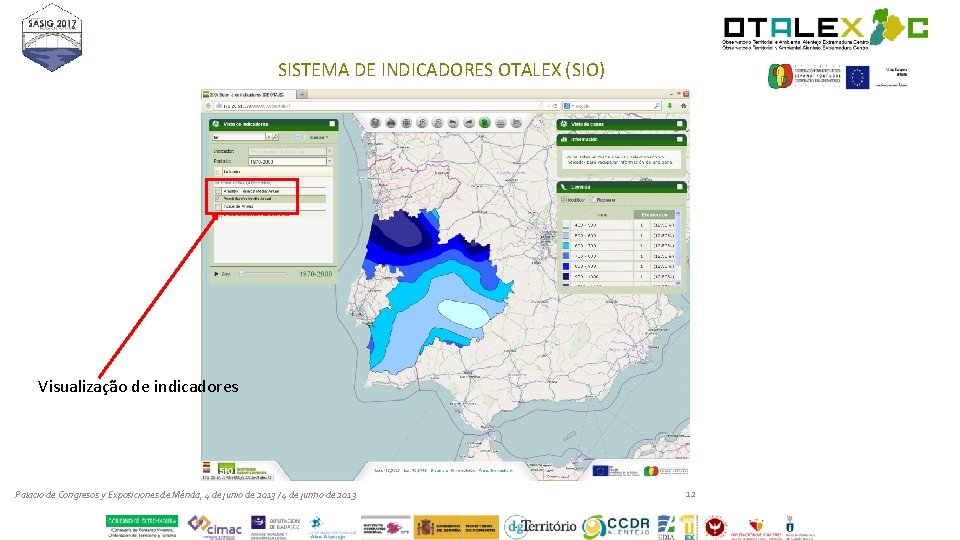Click the last icon in the map toolbar
The width and height of the screenshot is (960, 540).
(x=516, y=122)
